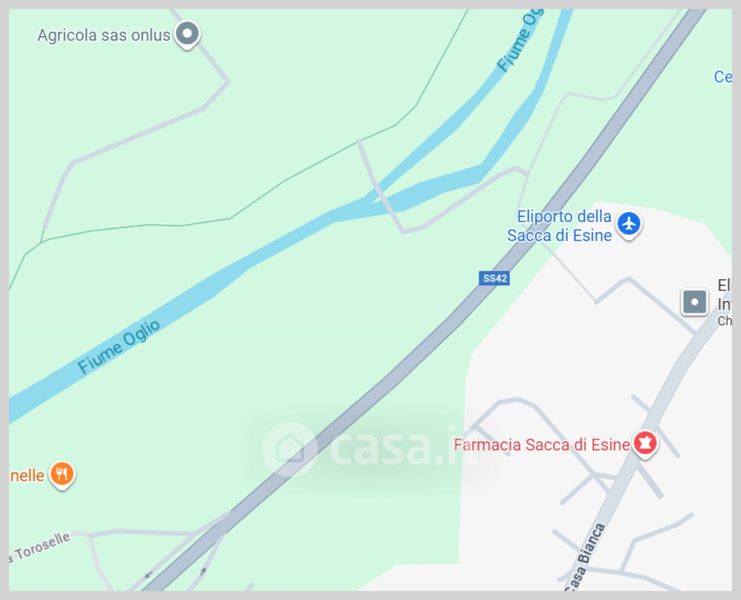The width and height of the screenshot is (741, 600).
Task: Click the Toroselle street name label
Action: (x=40, y=548)
